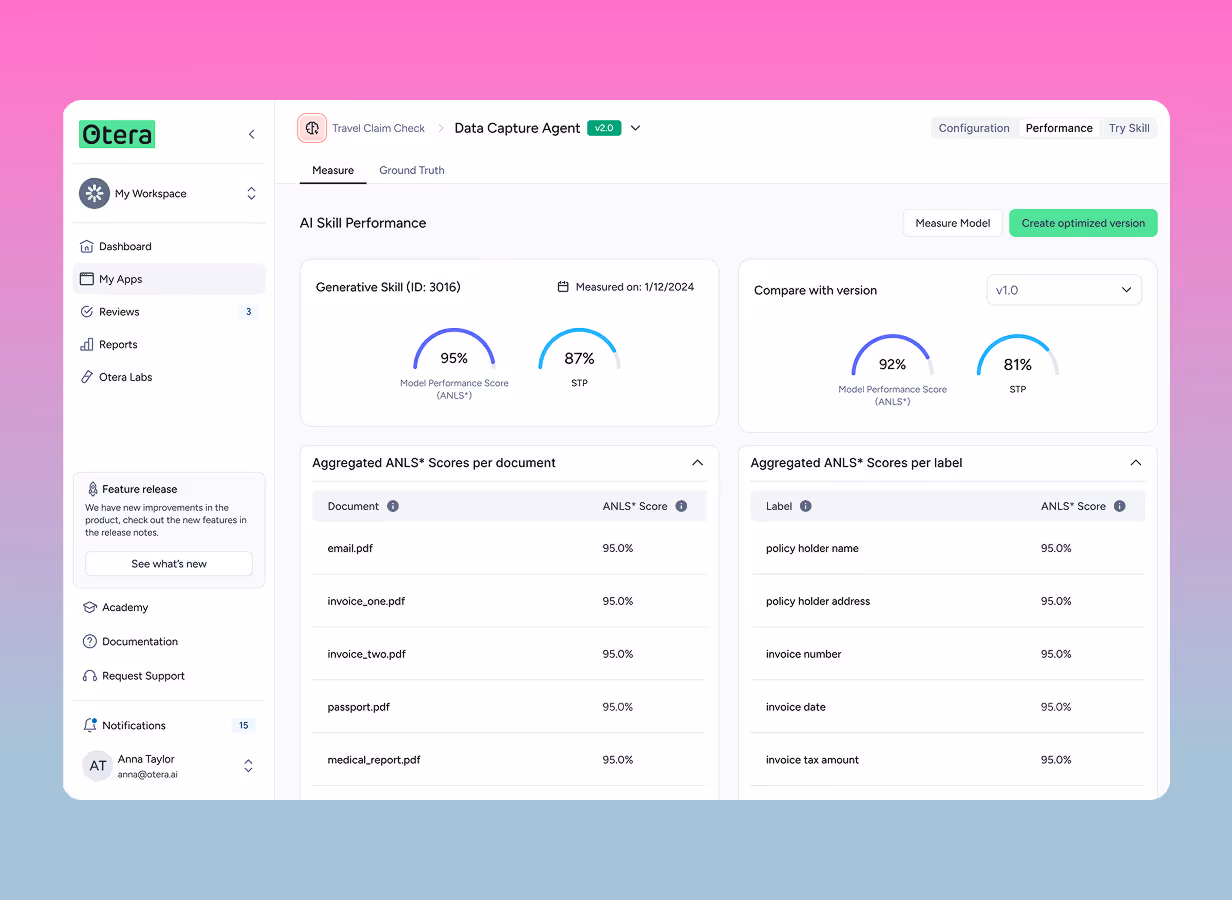Viewport: 1232px width, 900px height.
Task: Open Otera Labs via its paperclip icon
Action: pos(87,377)
